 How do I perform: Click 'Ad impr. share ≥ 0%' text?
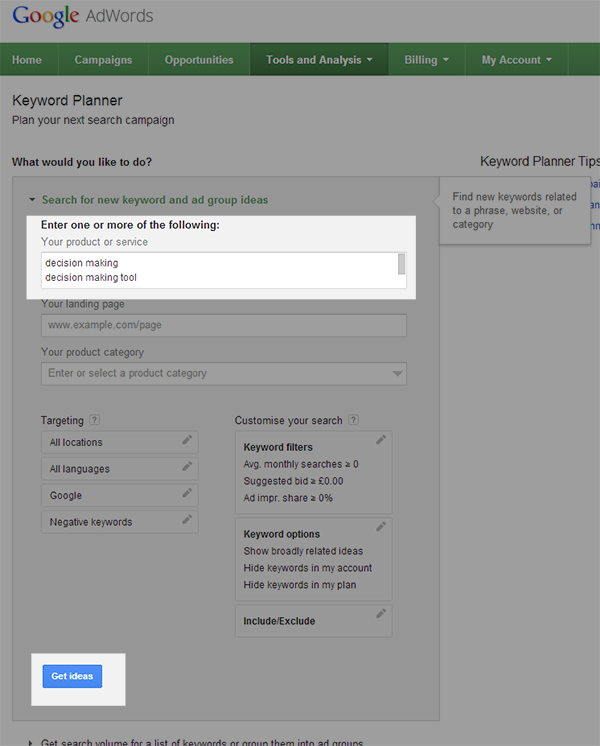pos(288,498)
